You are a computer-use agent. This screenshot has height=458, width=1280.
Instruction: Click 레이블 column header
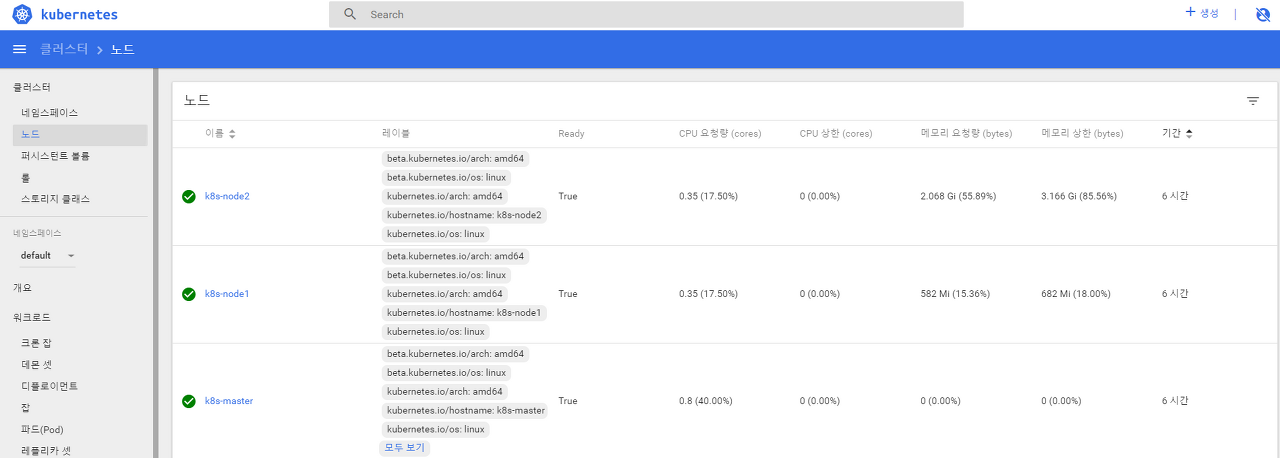tap(396, 133)
